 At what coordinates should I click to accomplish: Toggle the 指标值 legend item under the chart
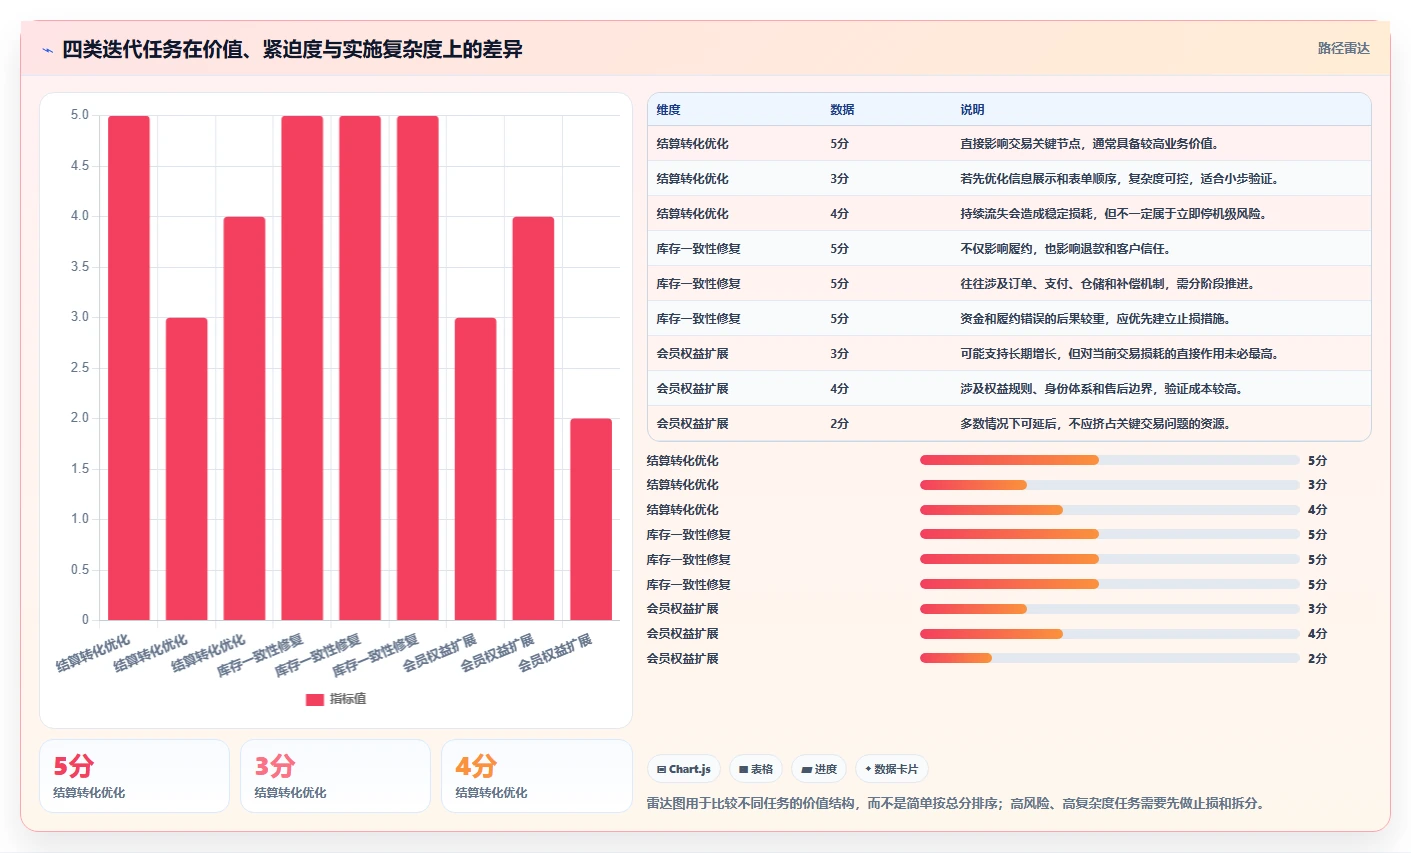[336, 699]
